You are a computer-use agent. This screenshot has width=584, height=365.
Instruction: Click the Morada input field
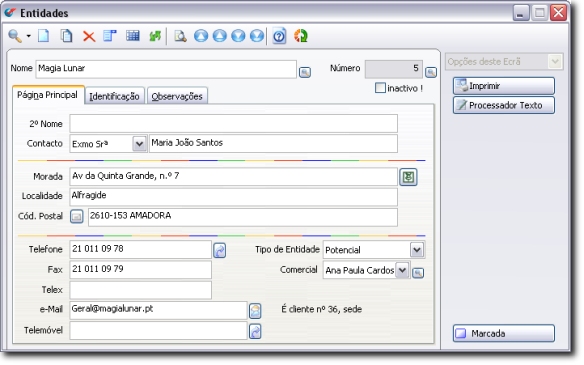[x=234, y=177]
